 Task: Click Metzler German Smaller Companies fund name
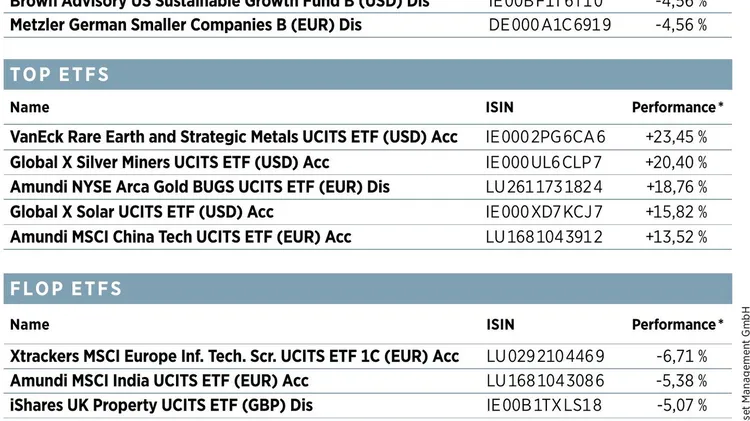click(x=186, y=25)
